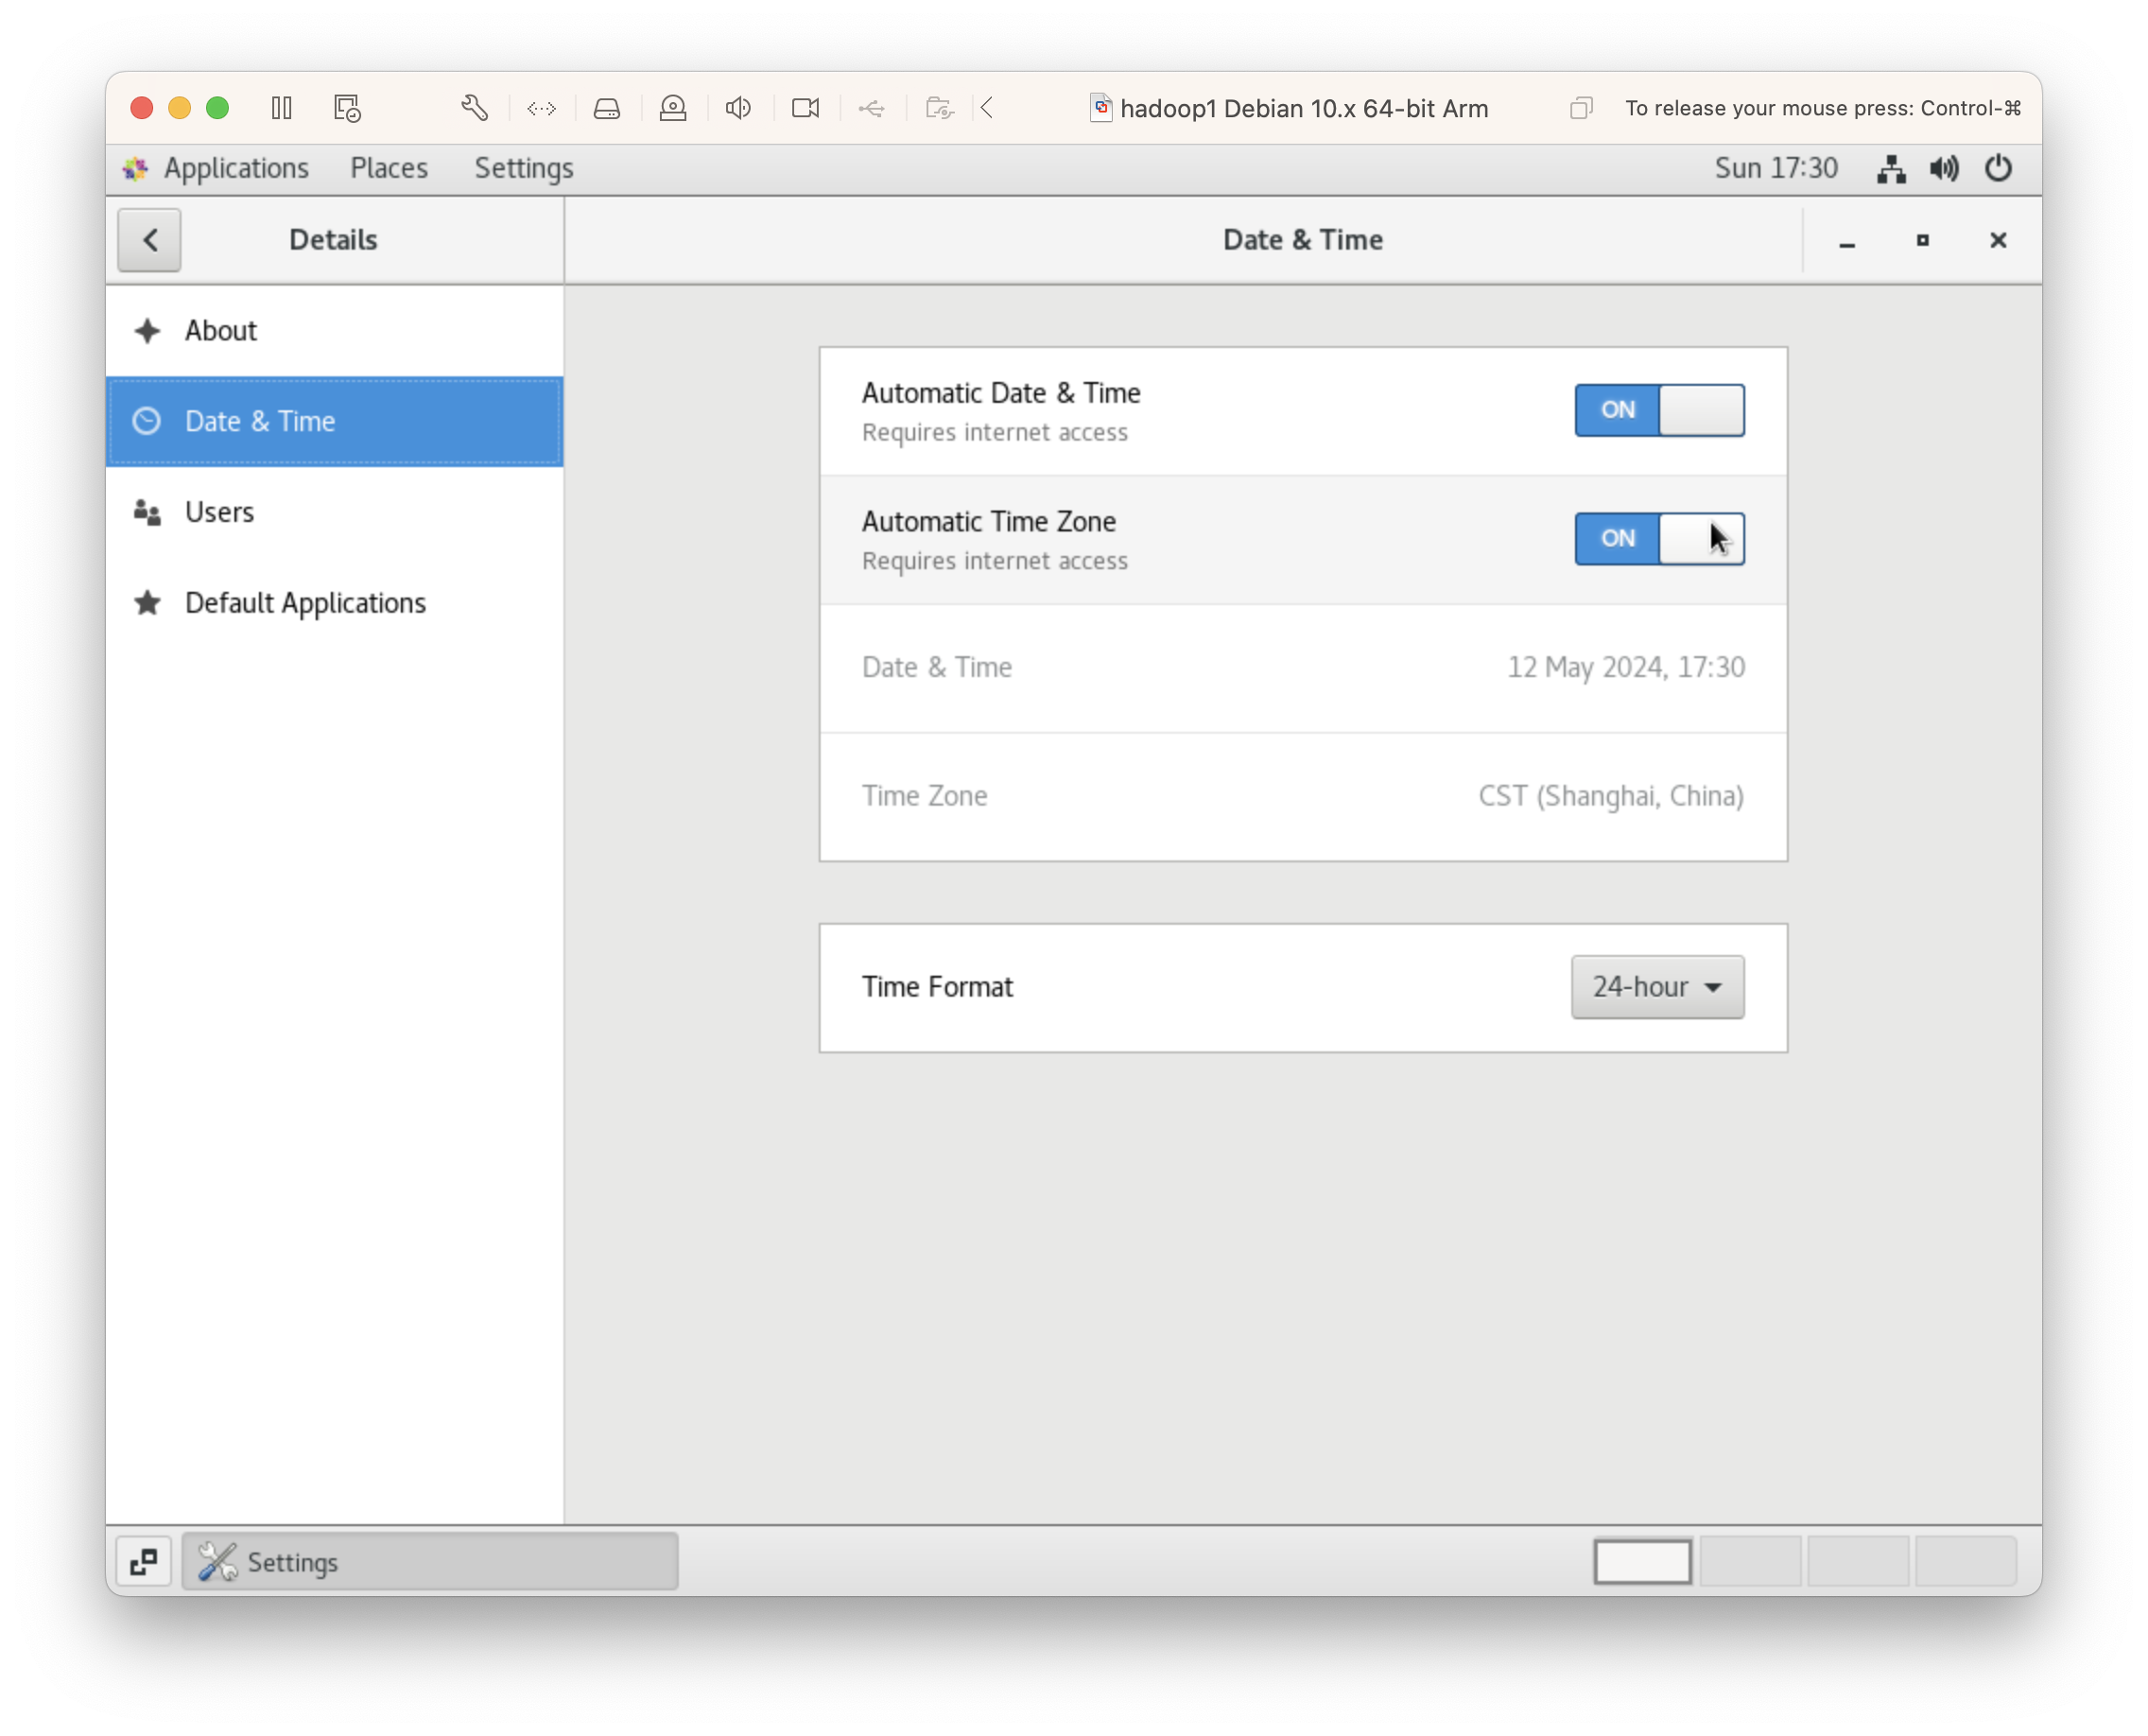The width and height of the screenshot is (2148, 1736).
Task: Click the hard disk icon in VM toolbar
Action: click(607, 108)
